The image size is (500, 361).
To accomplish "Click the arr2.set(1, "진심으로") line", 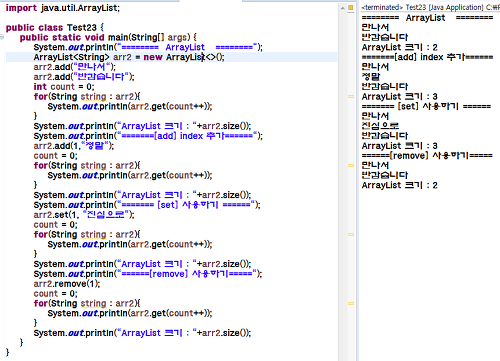I will point(84,215).
